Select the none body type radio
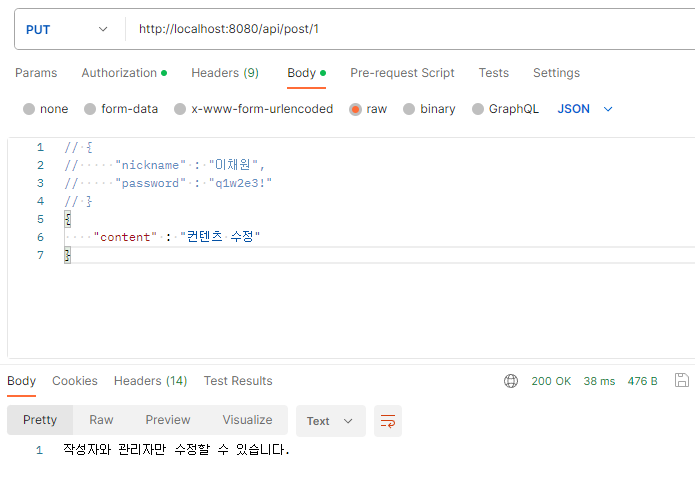This screenshot has height=494, width=695. coord(29,109)
